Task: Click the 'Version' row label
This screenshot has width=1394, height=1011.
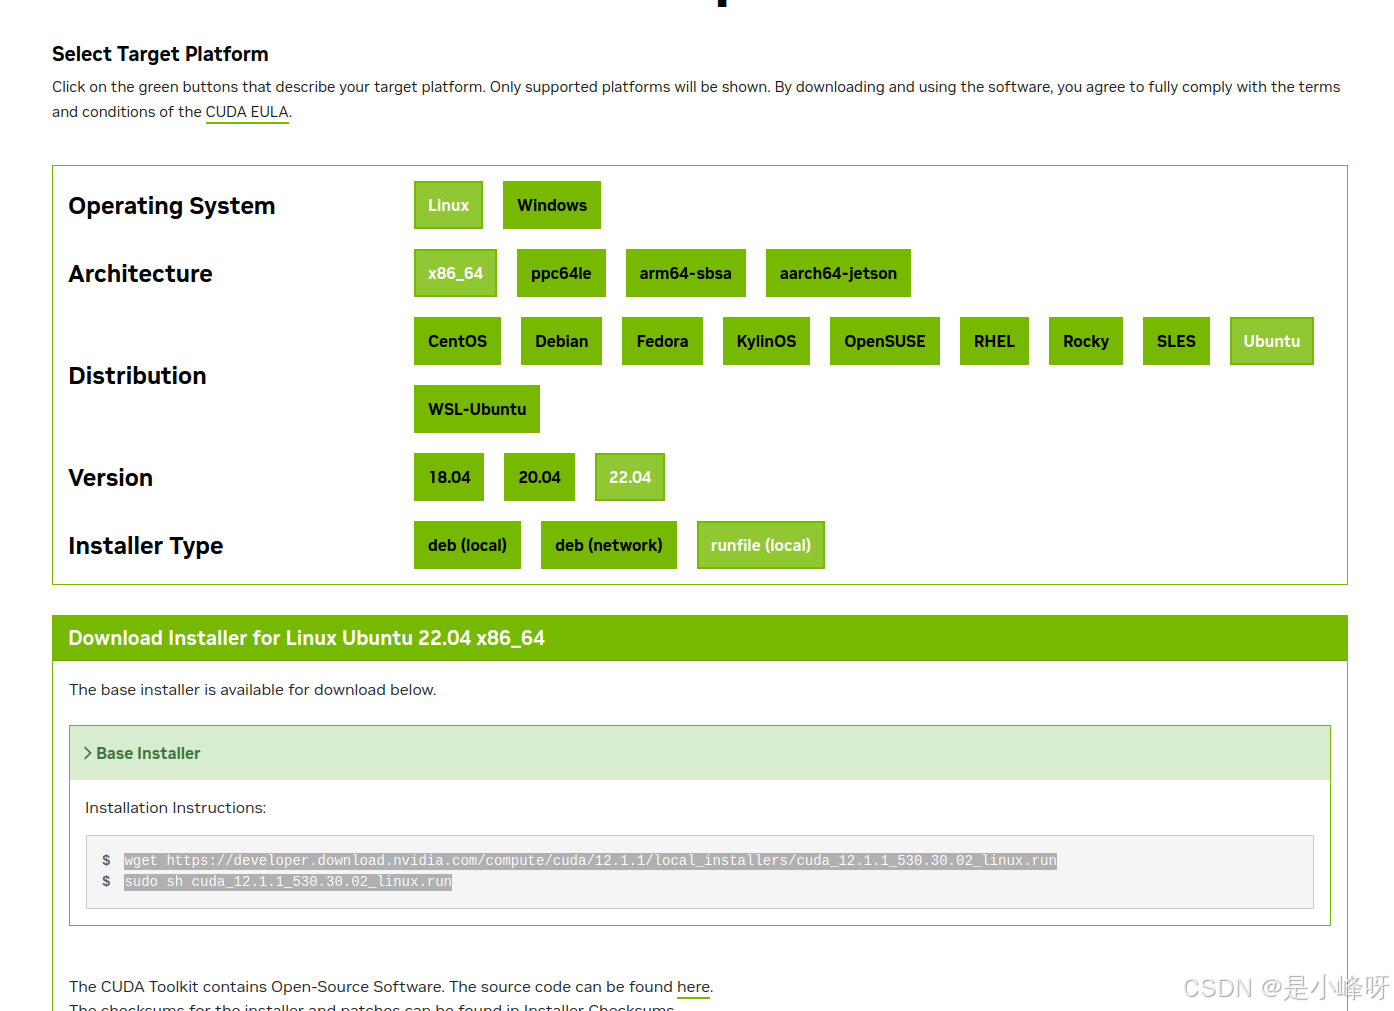Action: tap(111, 478)
